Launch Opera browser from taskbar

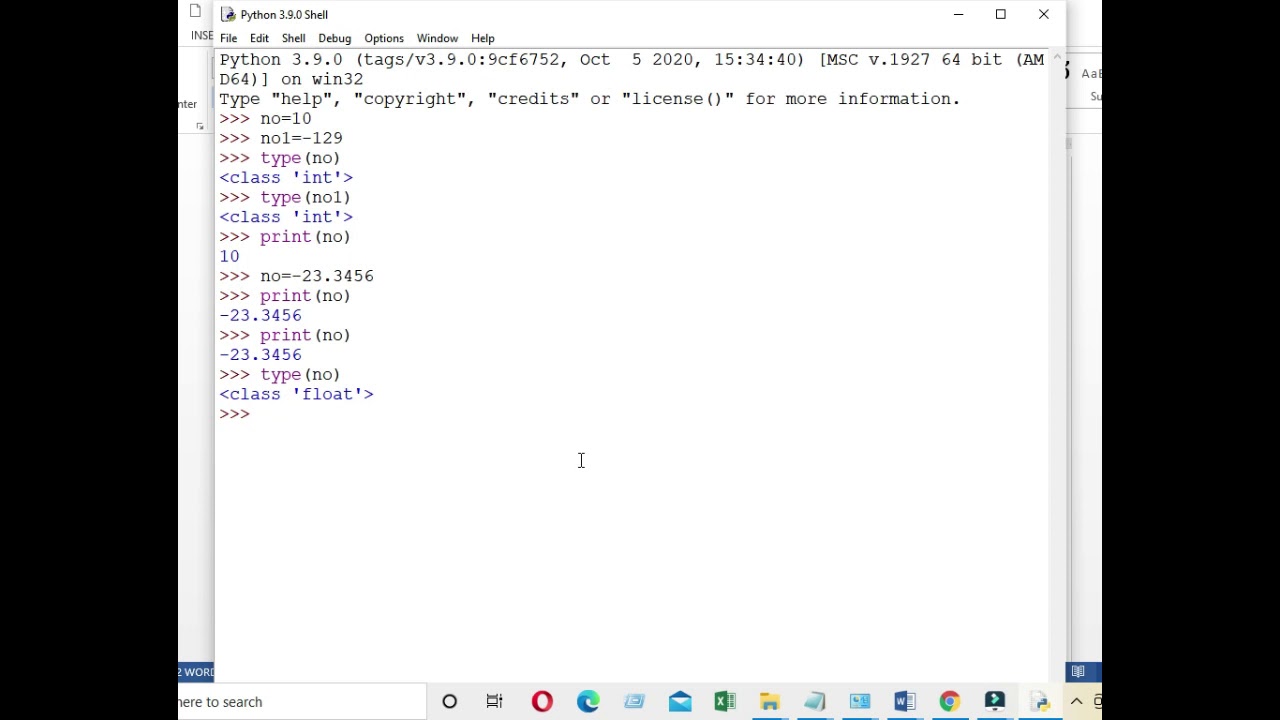tap(542, 702)
